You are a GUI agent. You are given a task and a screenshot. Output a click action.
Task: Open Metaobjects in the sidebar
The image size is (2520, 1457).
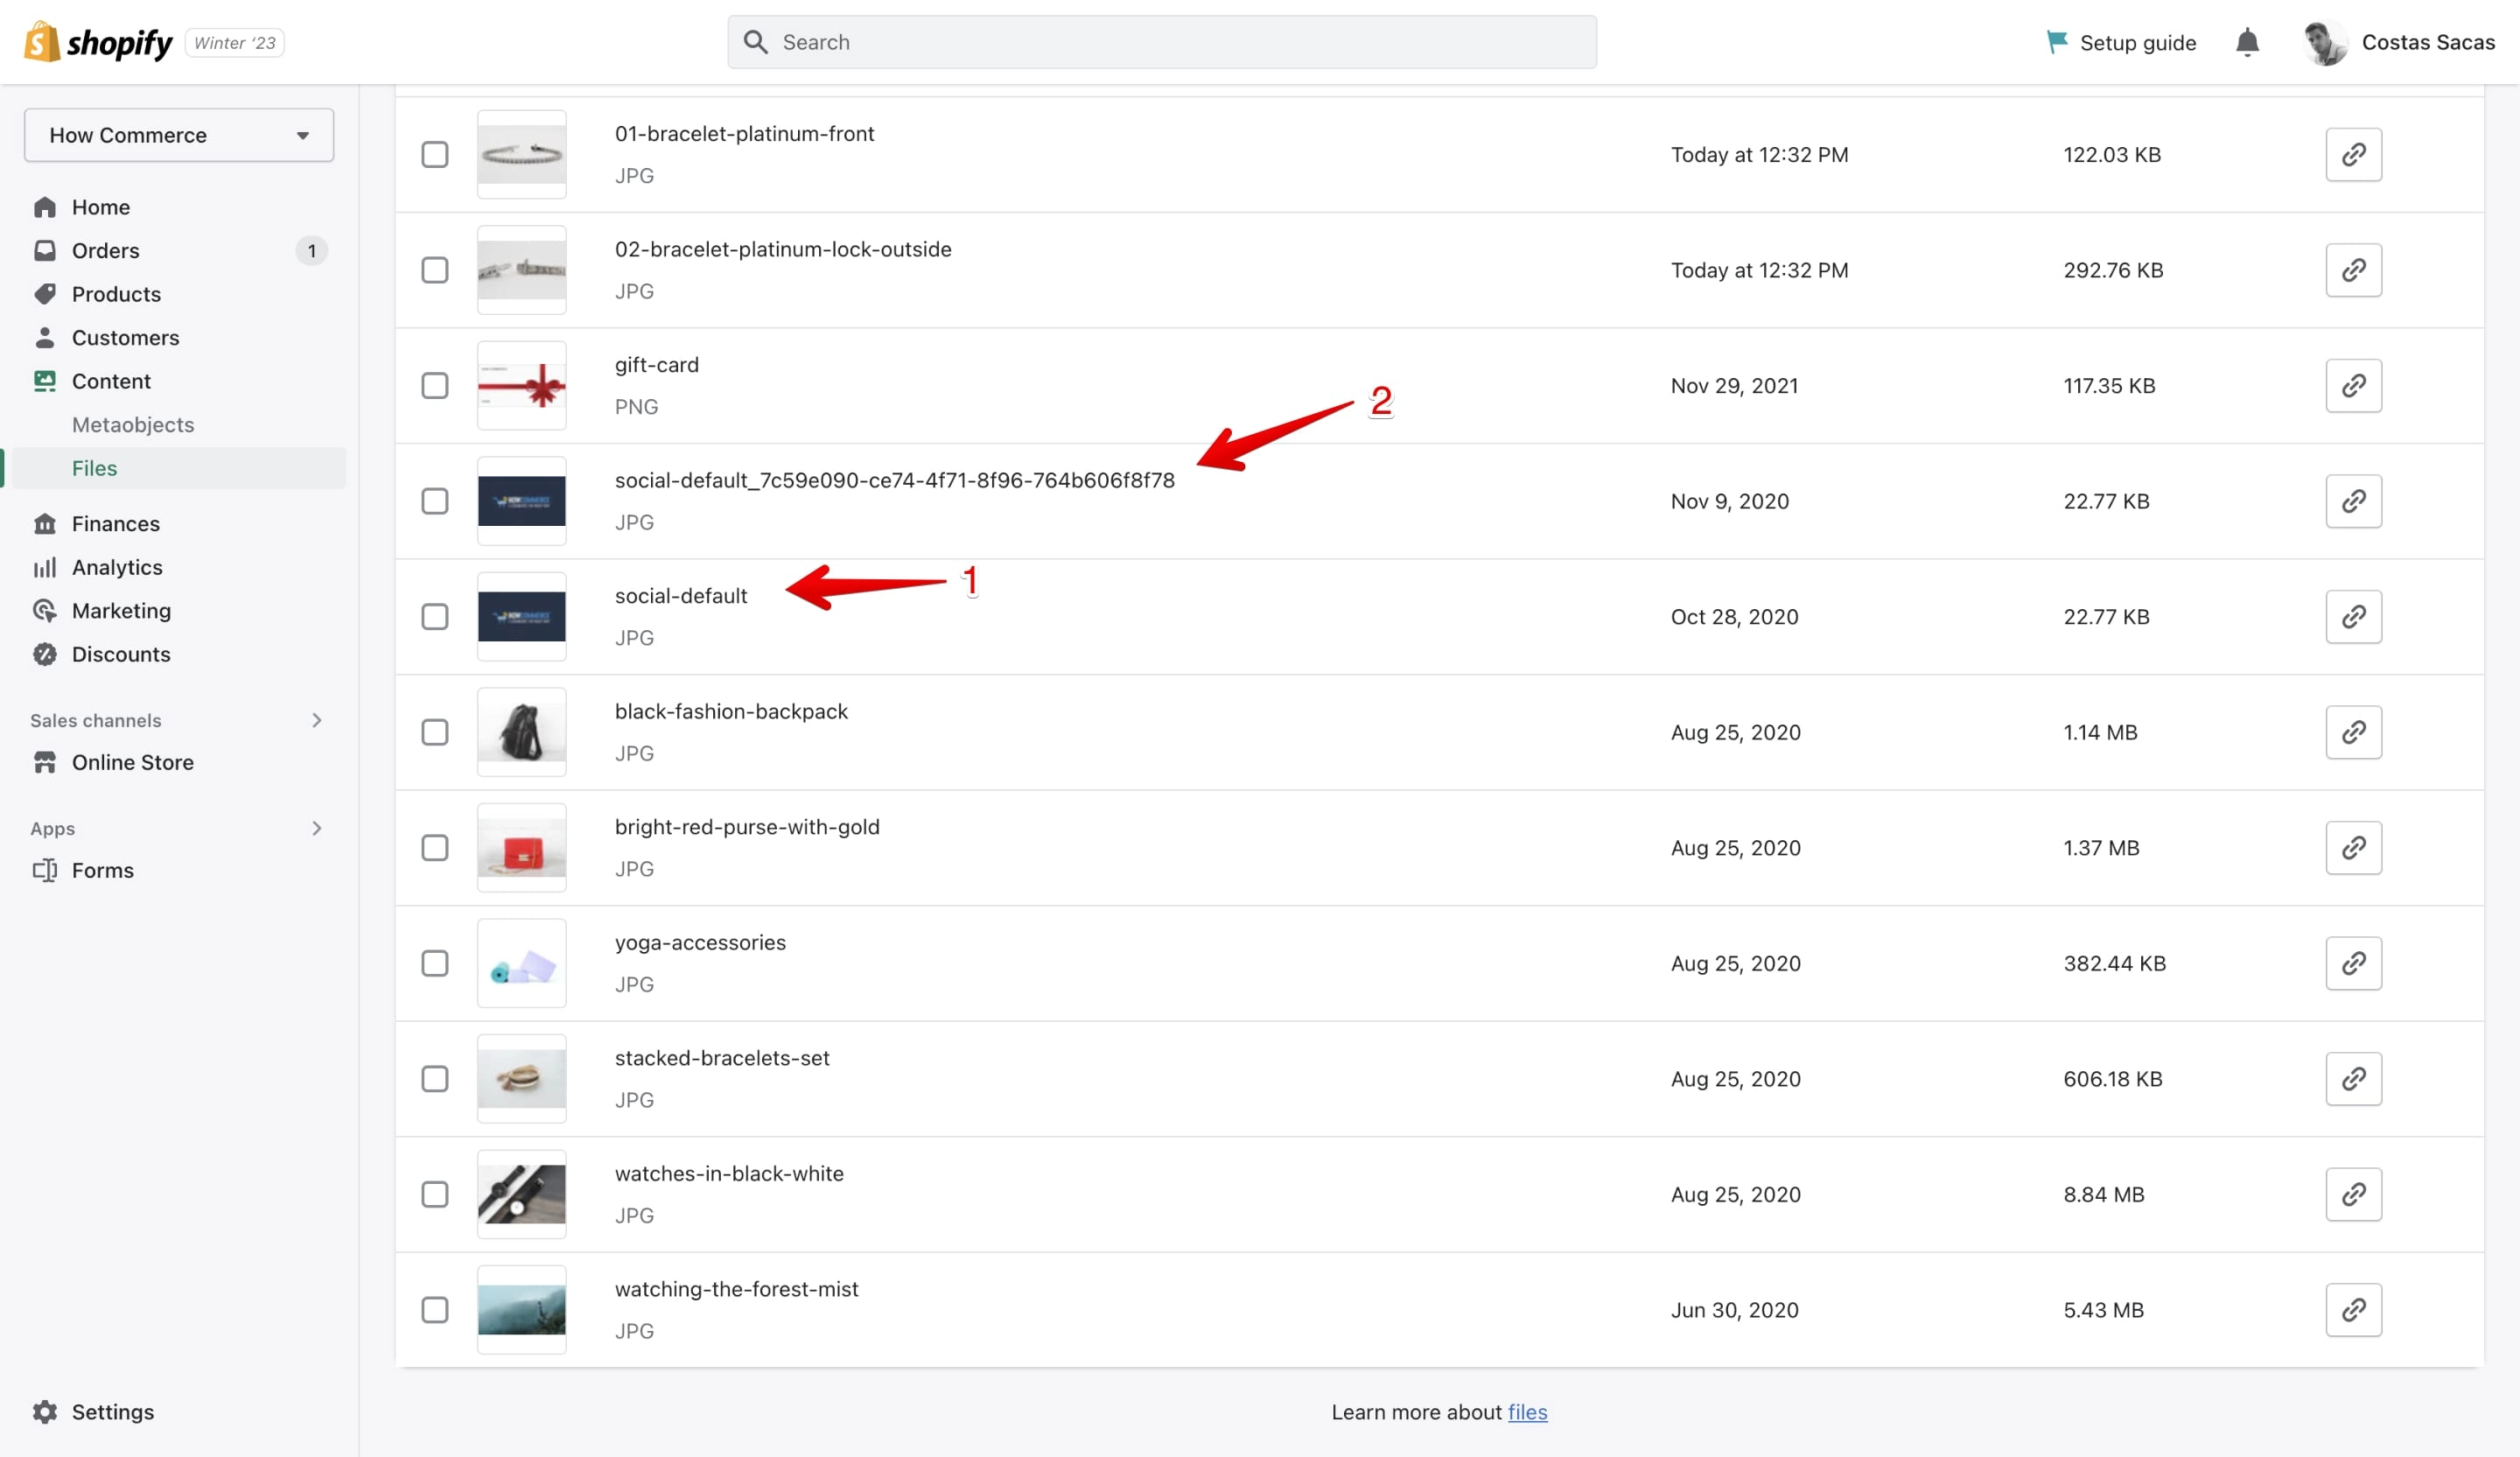coord(133,424)
